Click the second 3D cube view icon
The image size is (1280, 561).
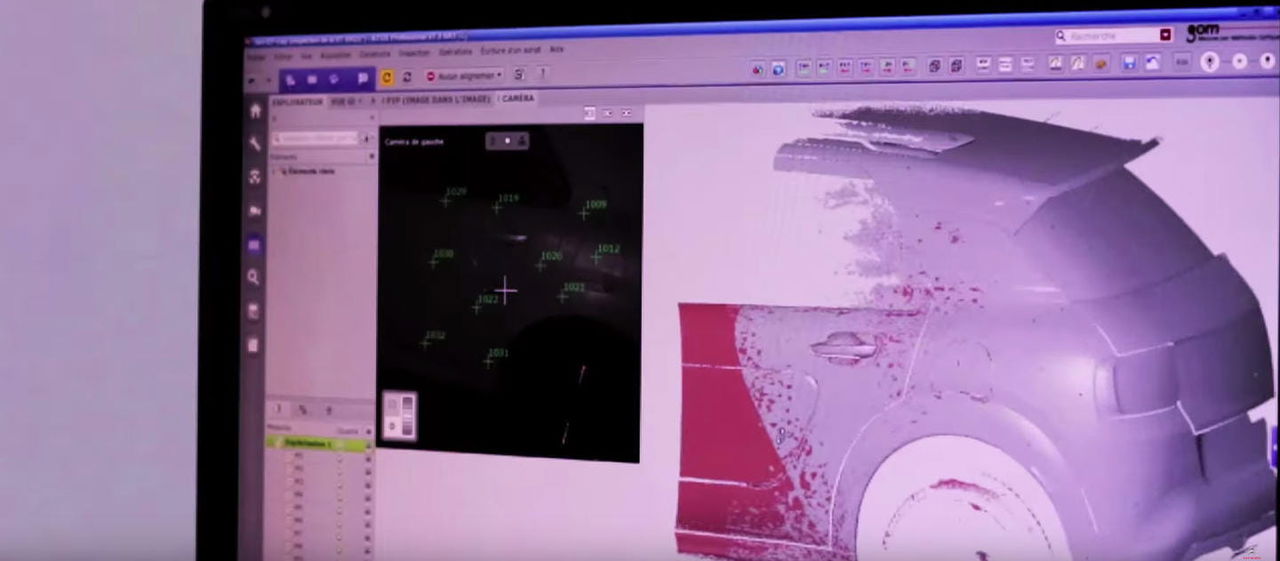pos(956,66)
